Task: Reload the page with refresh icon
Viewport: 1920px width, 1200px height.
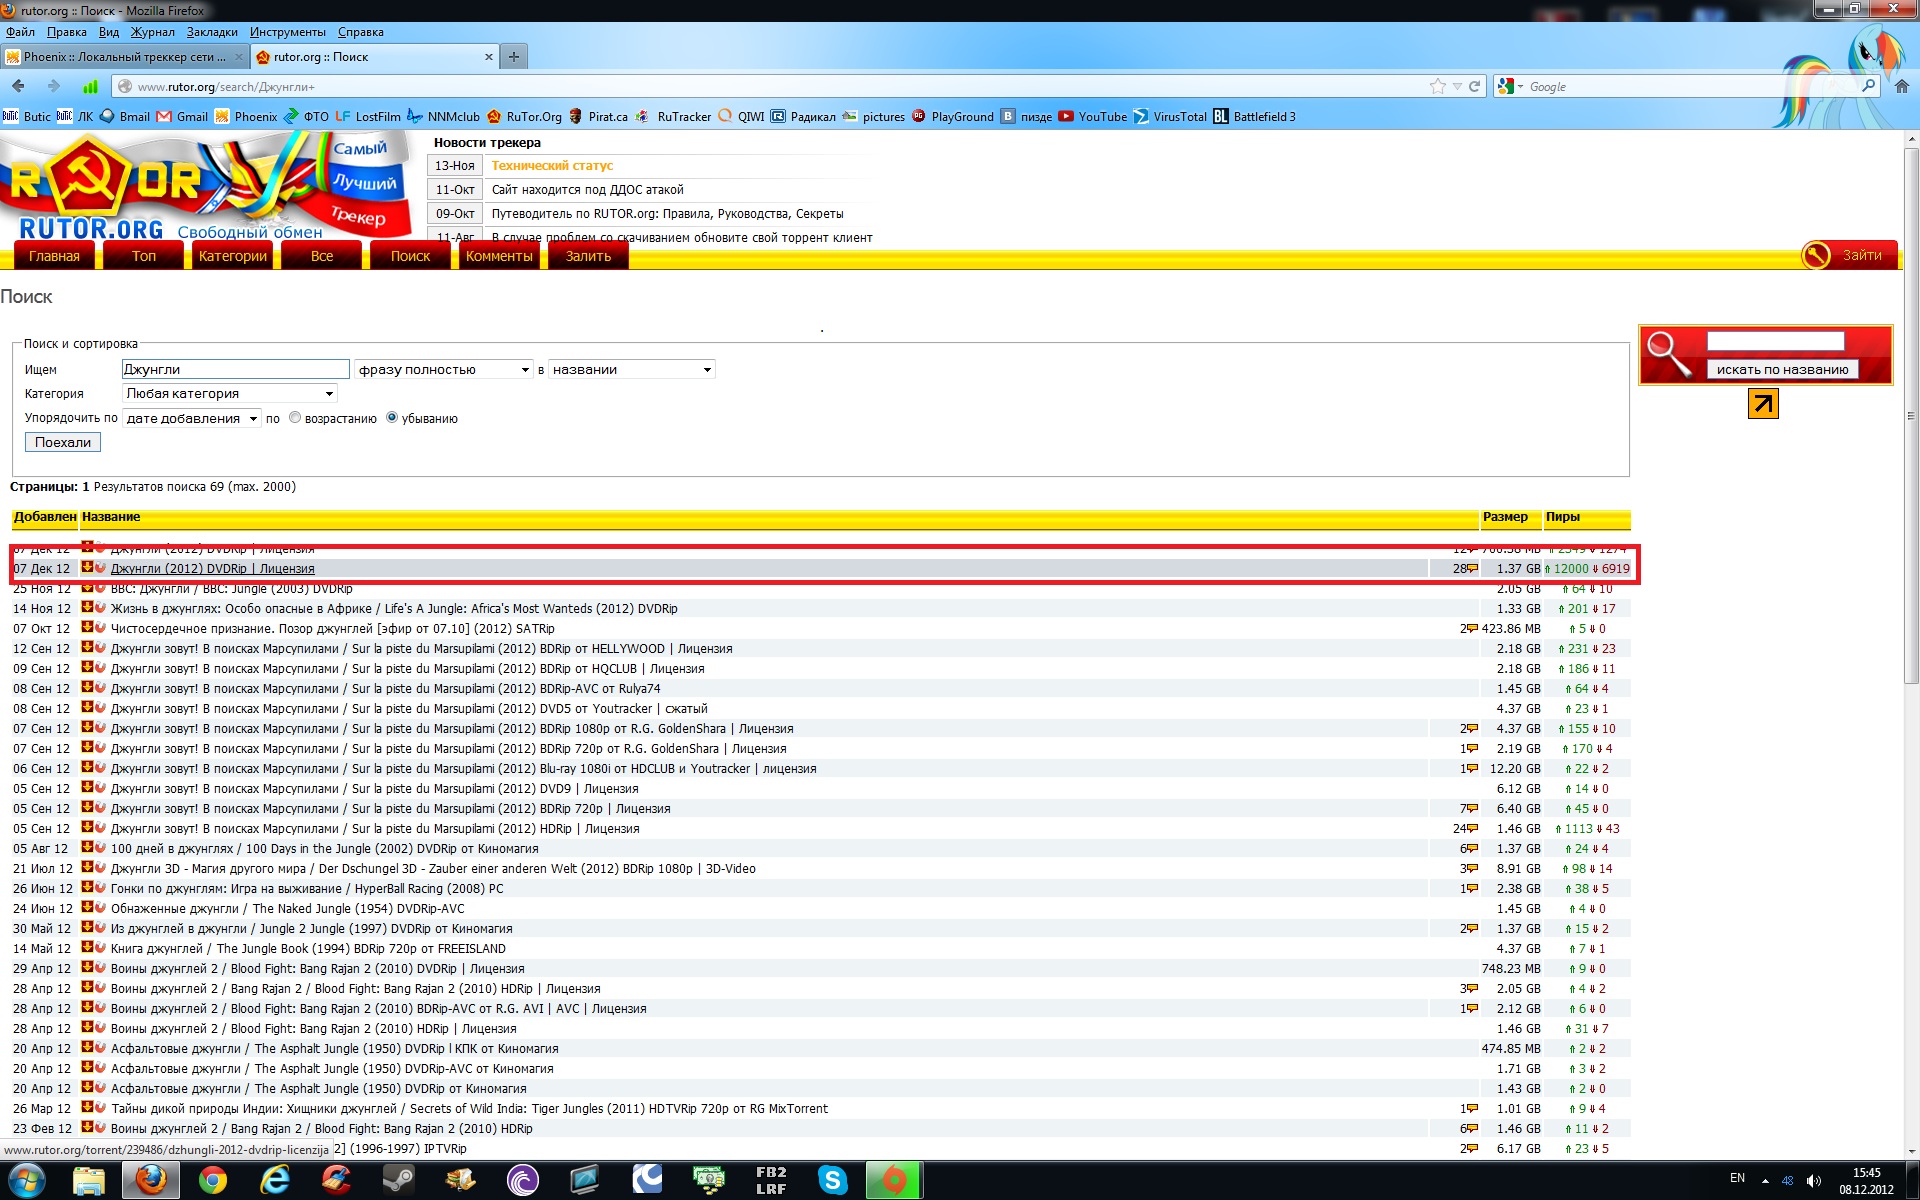Action: (x=1474, y=86)
